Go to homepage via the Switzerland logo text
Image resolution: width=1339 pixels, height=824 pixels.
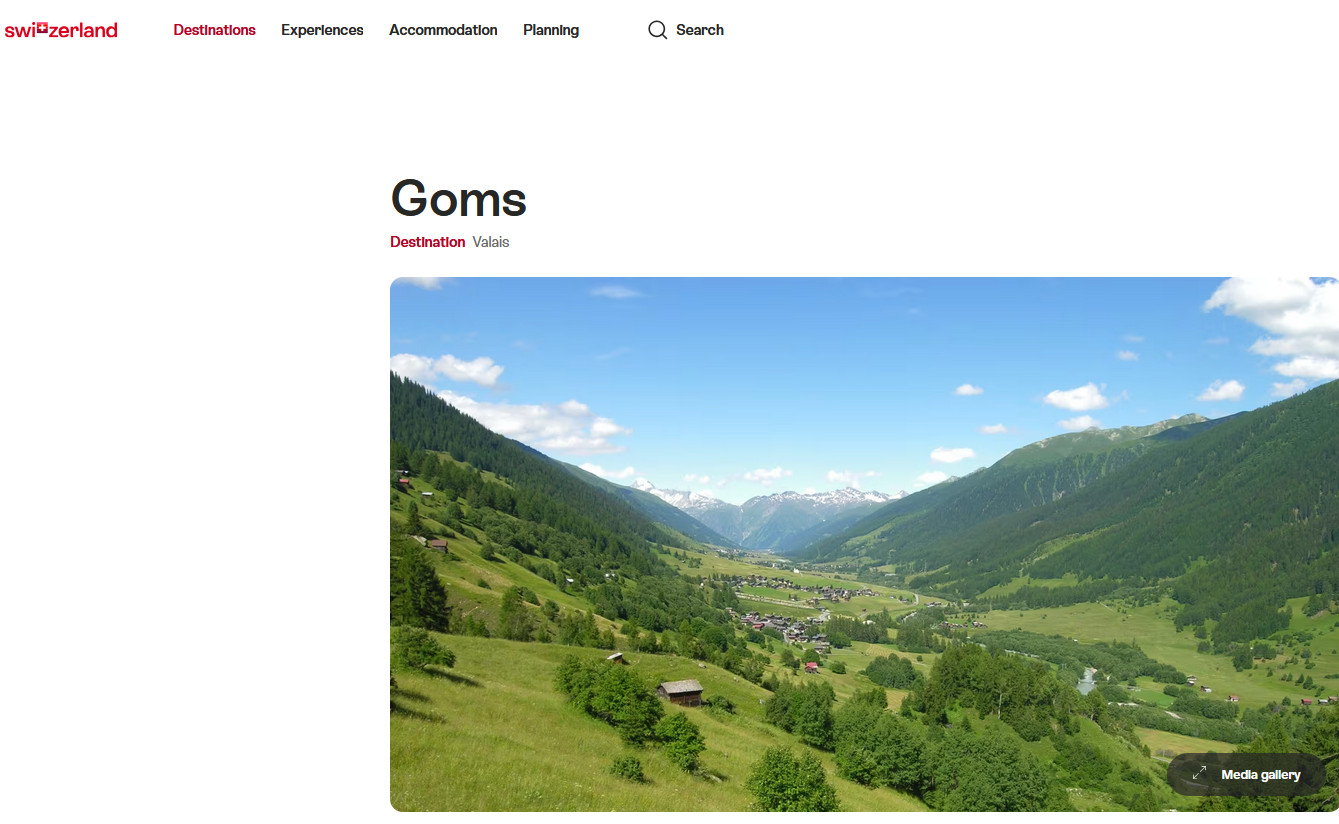(61, 30)
